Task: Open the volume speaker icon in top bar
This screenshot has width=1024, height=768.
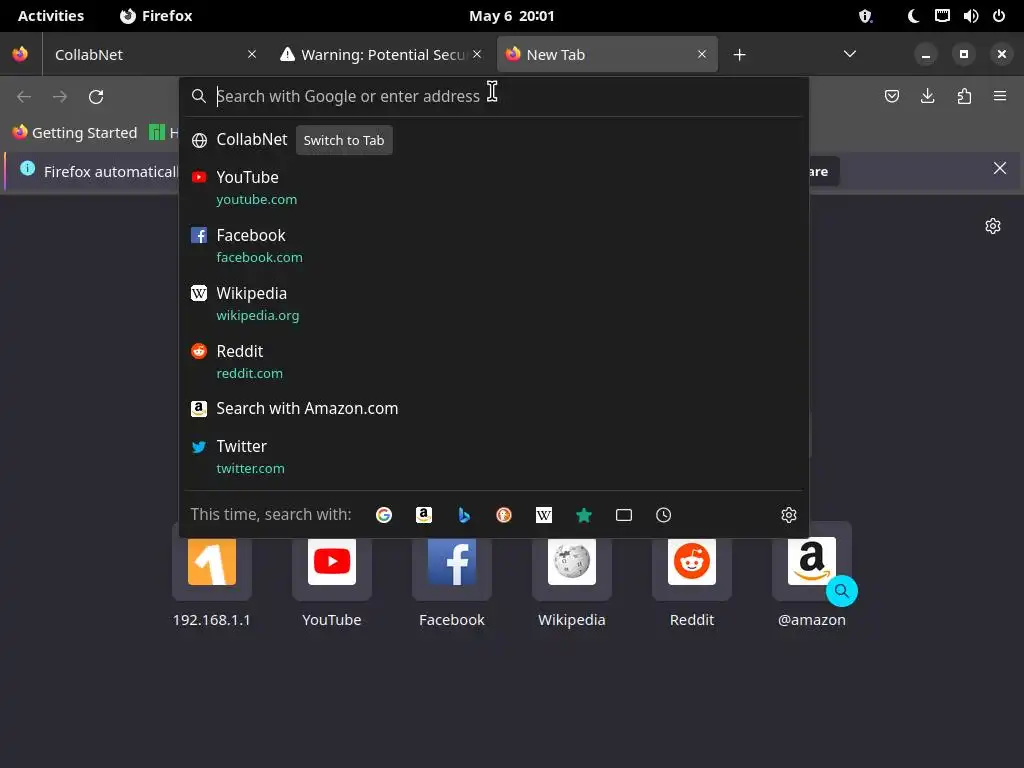Action: (970, 16)
